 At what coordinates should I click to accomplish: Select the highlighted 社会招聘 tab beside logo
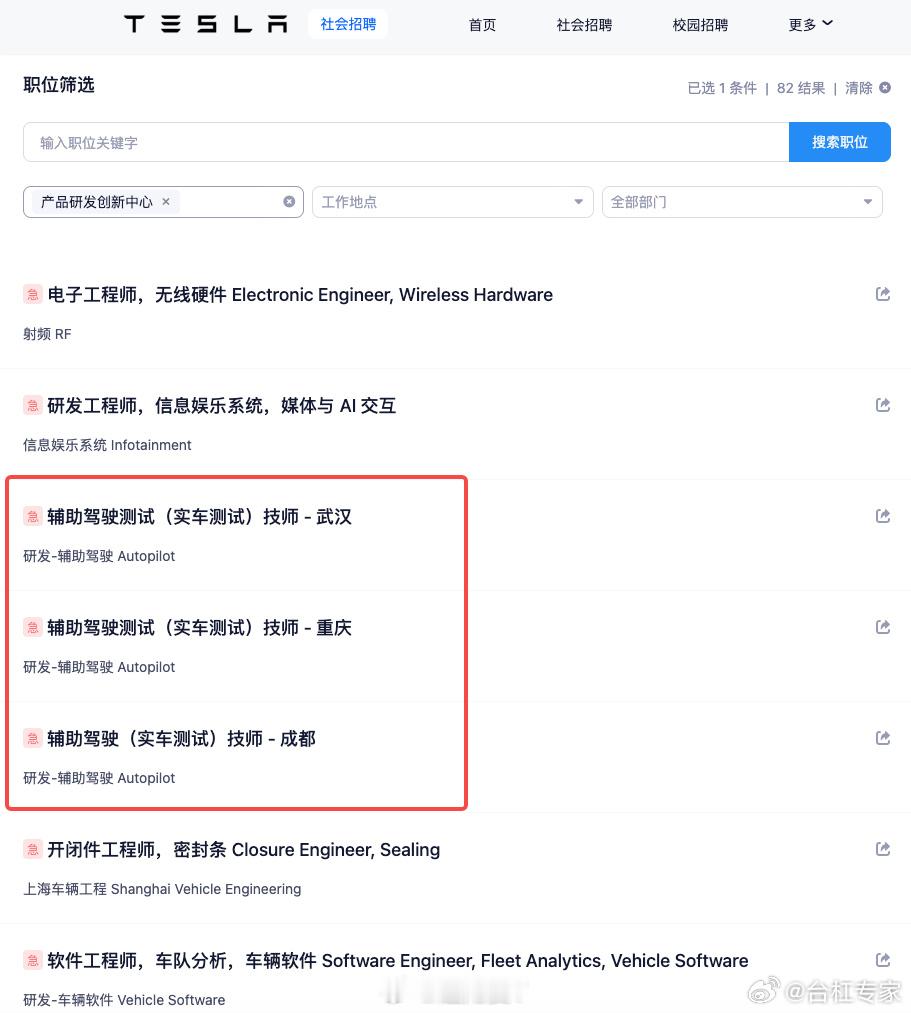(348, 25)
